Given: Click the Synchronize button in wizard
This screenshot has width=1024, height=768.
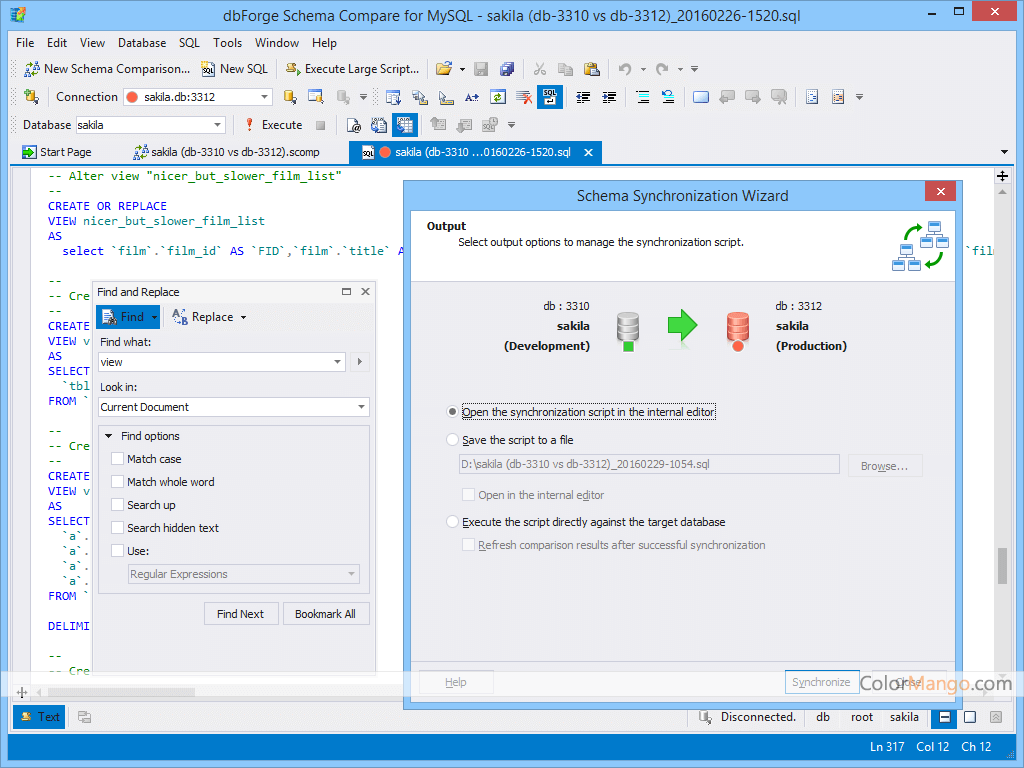Looking at the screenshot, I should click(x=821, y=682).
